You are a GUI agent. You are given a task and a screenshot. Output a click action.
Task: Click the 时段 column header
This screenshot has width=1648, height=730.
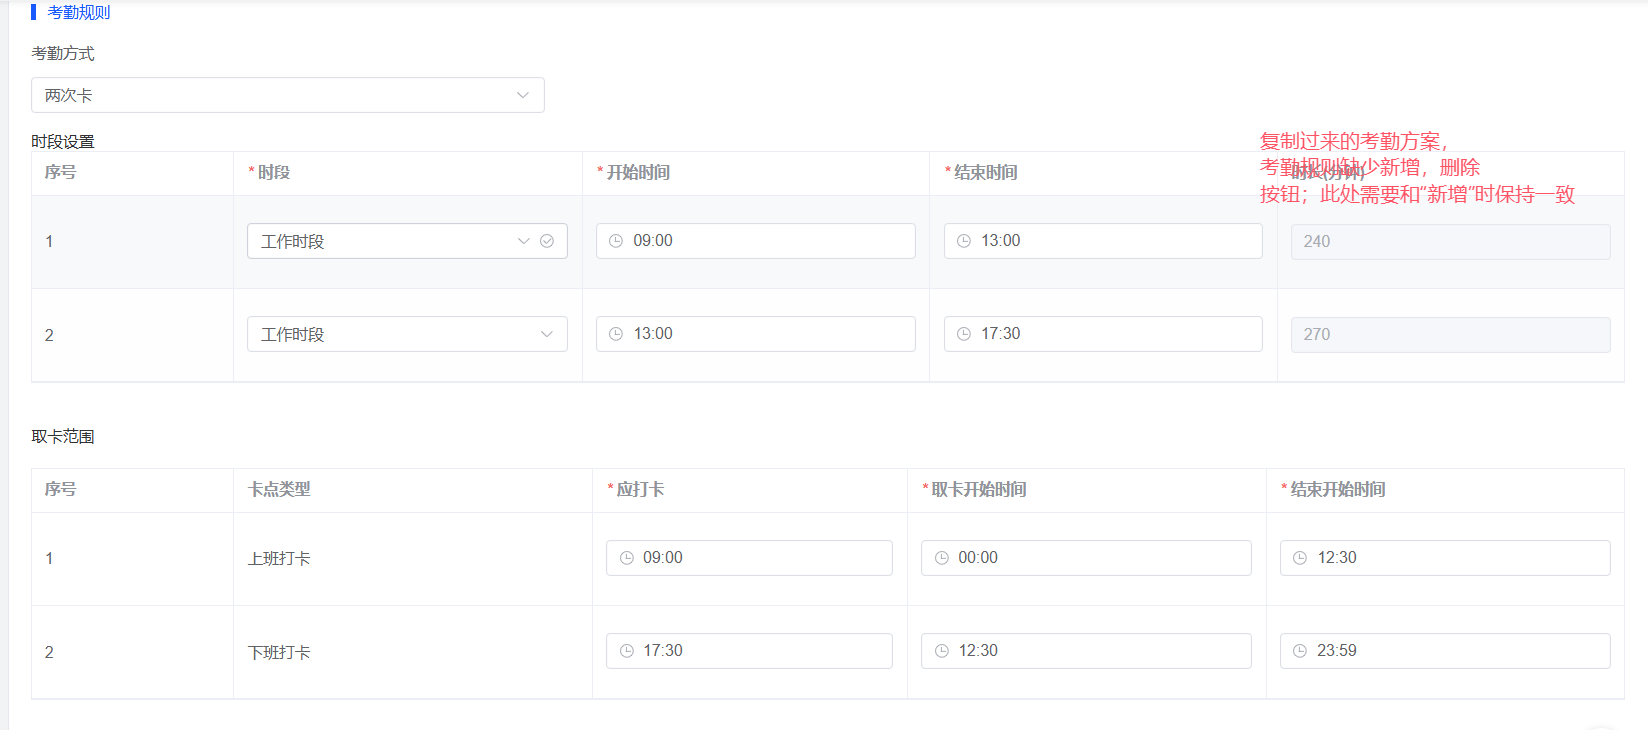[x=273, y=173]
